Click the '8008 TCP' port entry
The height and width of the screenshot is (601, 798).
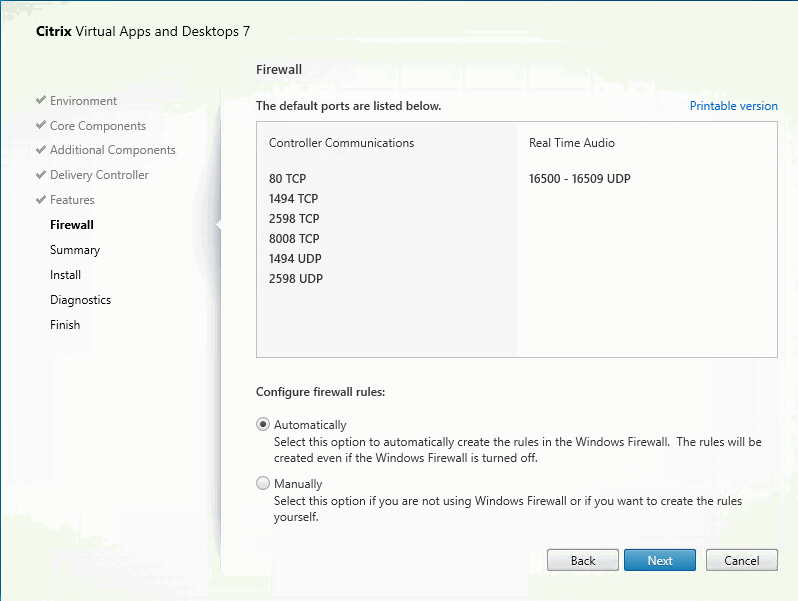click(294, 239)
